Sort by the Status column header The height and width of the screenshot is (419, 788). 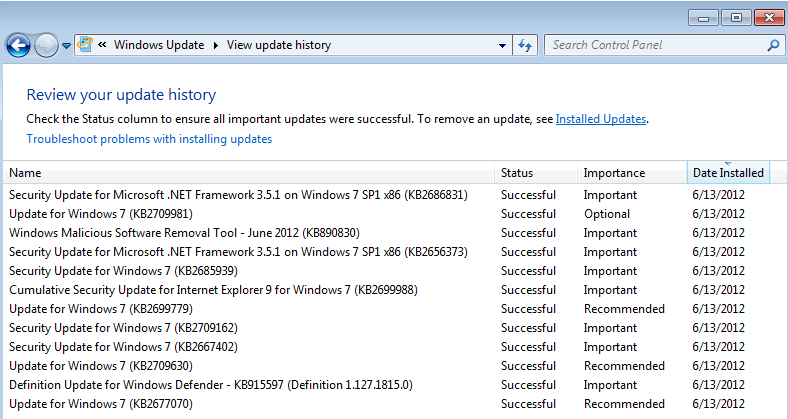pos(518,173)
